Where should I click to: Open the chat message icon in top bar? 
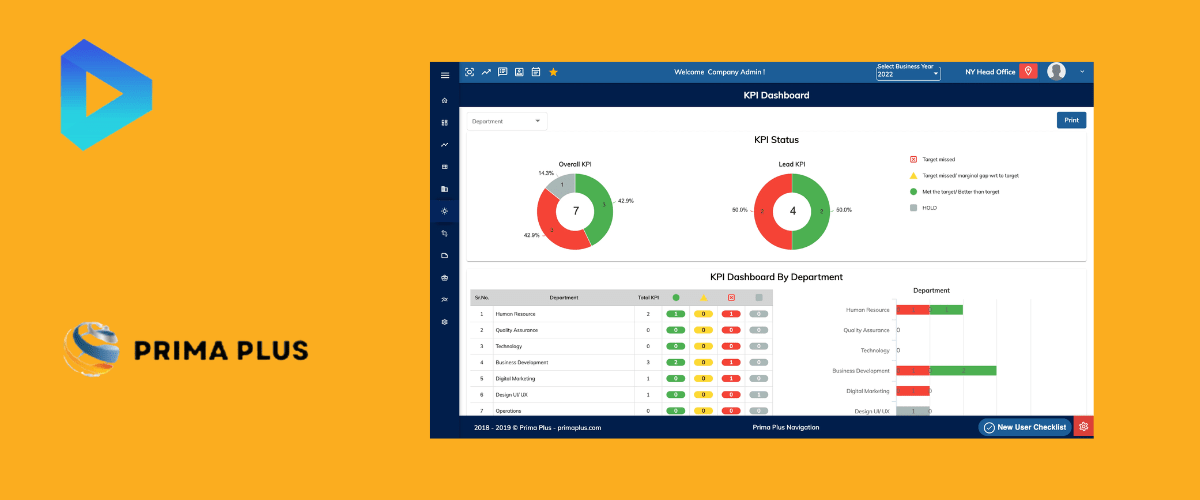pyautogui.click(x=503, y=72)
